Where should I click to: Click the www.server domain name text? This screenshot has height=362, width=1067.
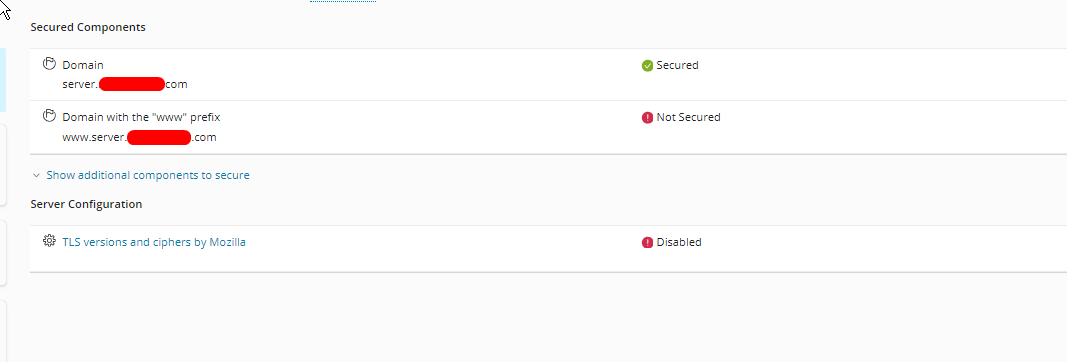pyautogui.click(x=139, y=137)
